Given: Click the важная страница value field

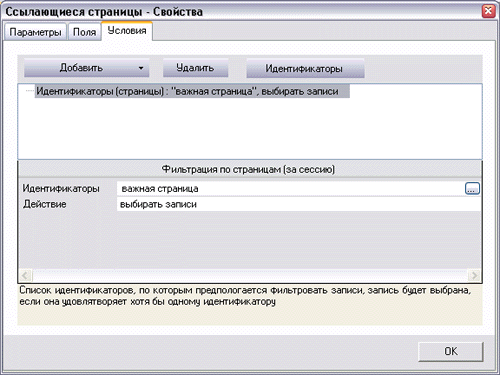Looking at the screenshot, I should [291, 189].
